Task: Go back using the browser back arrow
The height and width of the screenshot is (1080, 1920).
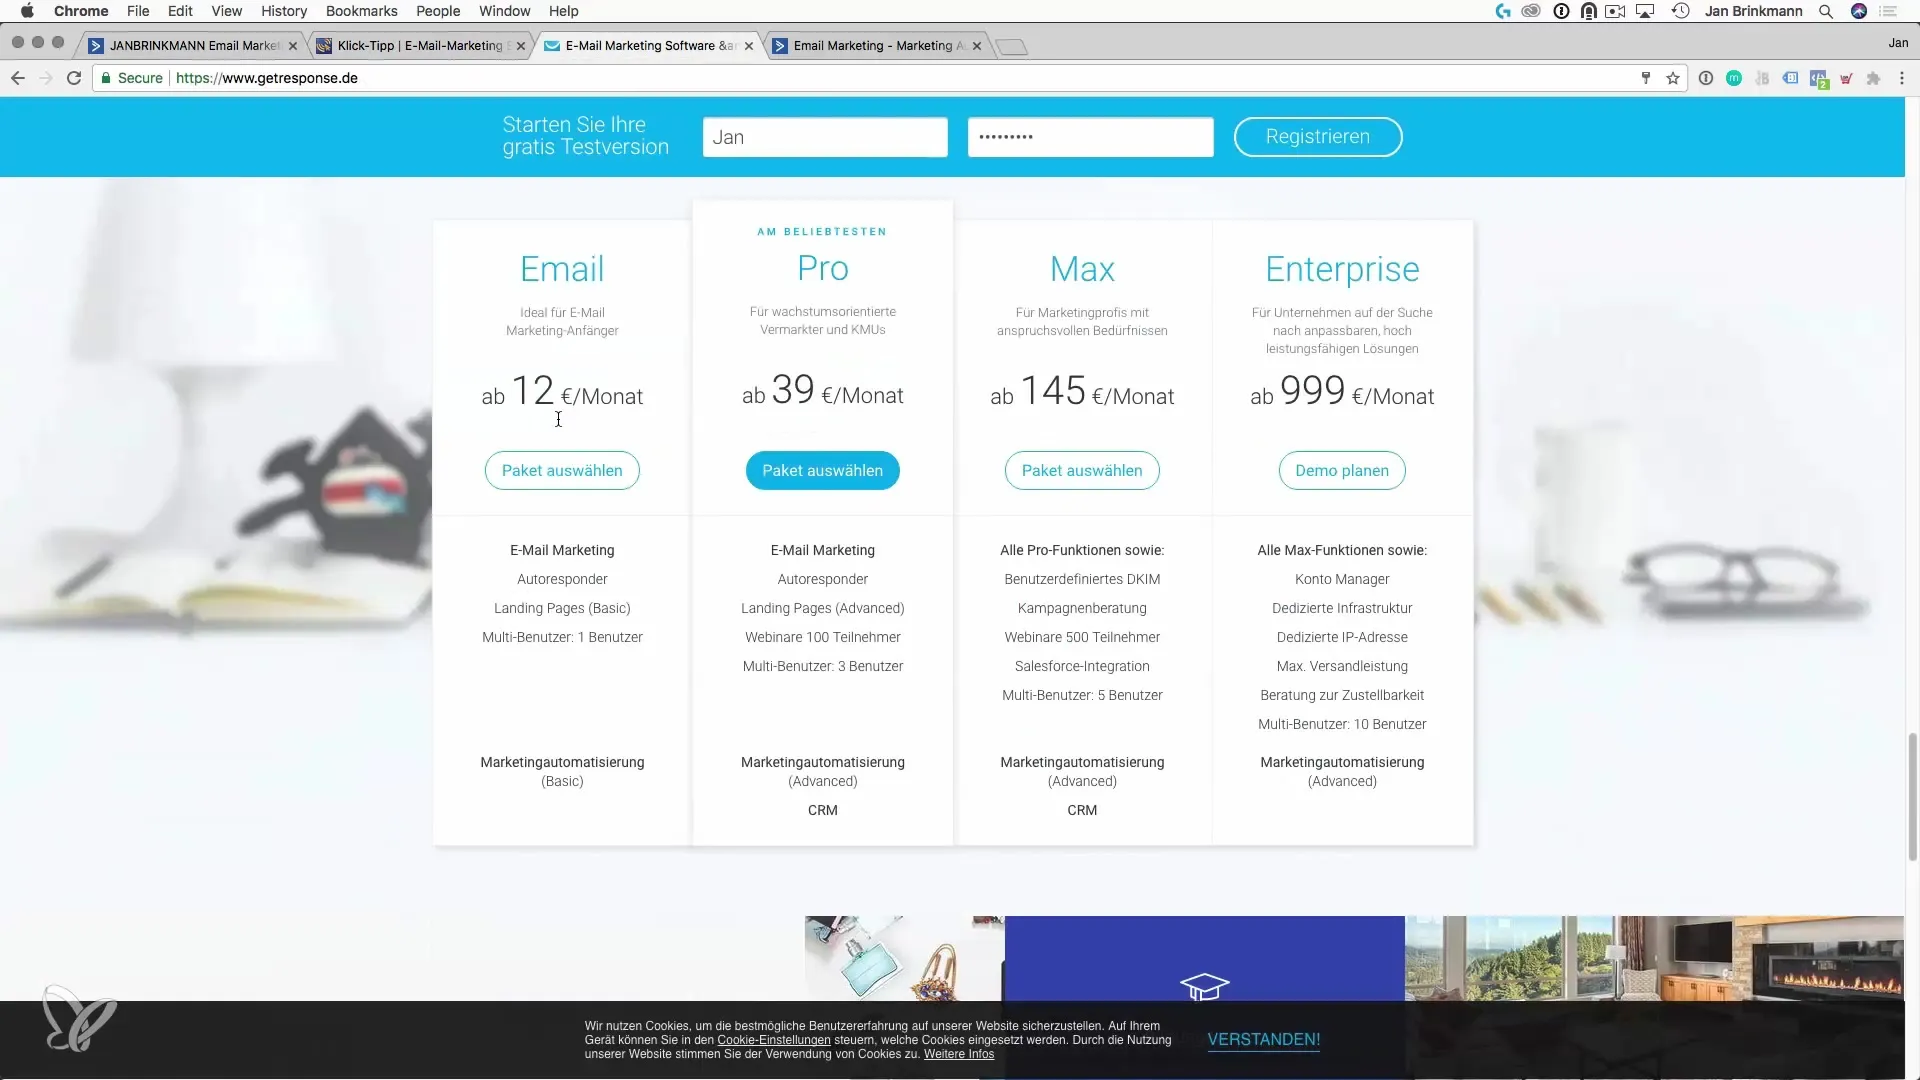Action: [x=18, y=78]
